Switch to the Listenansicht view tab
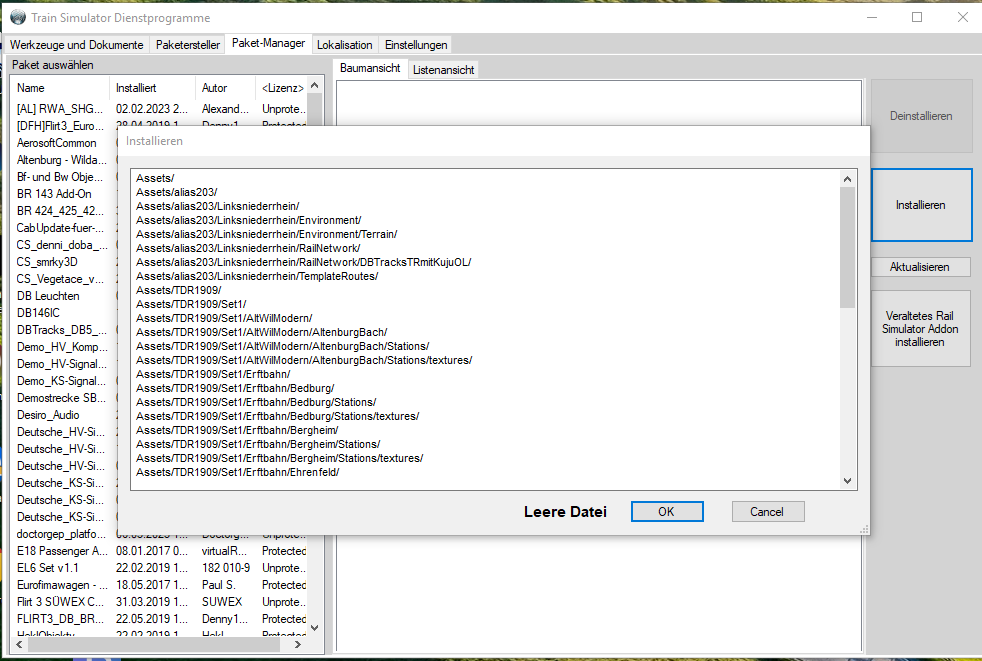 (443, 70)
